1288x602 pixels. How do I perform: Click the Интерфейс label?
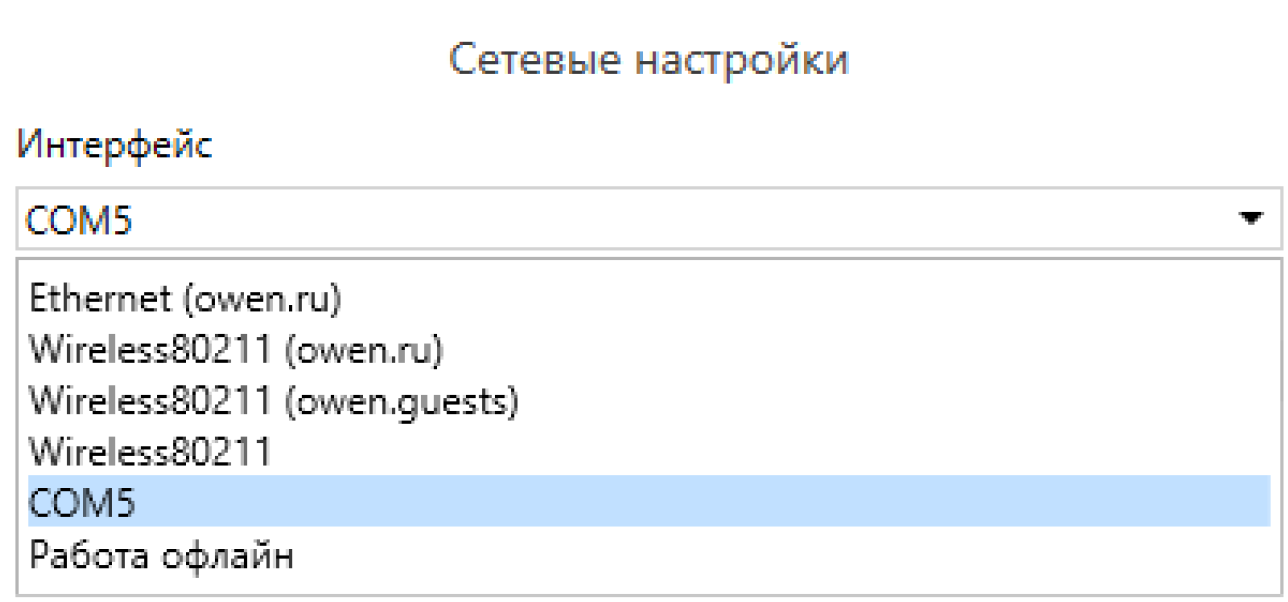coord(114,147)
